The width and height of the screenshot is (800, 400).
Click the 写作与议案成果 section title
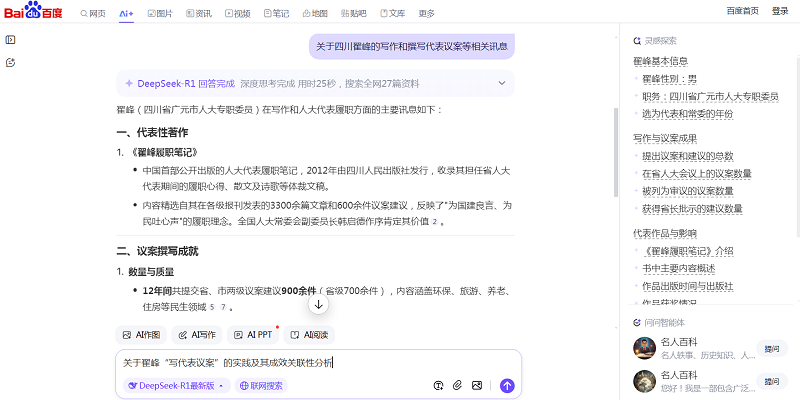point(665,138)
